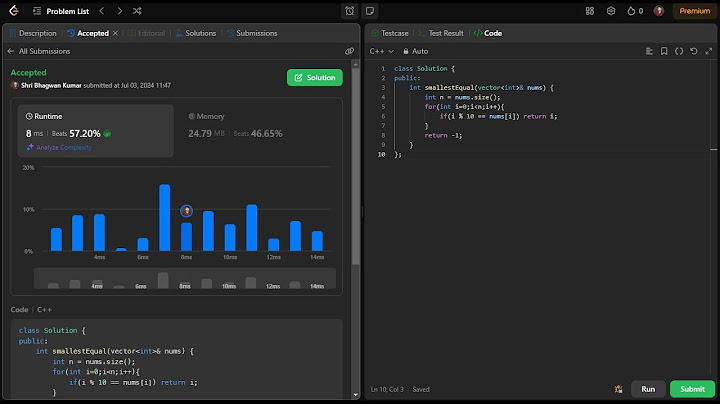Expand editor to fullscreen icon

coord(709,51)
